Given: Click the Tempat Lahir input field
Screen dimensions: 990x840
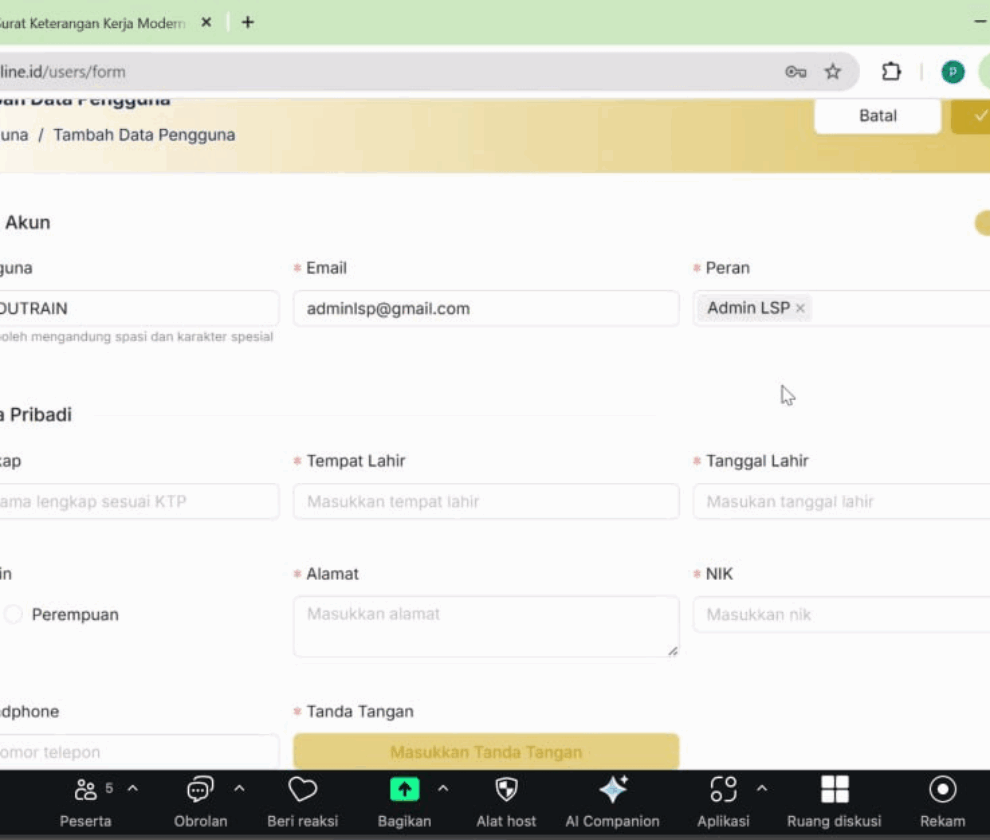Looking at the screenshot, I should [486, 502].
